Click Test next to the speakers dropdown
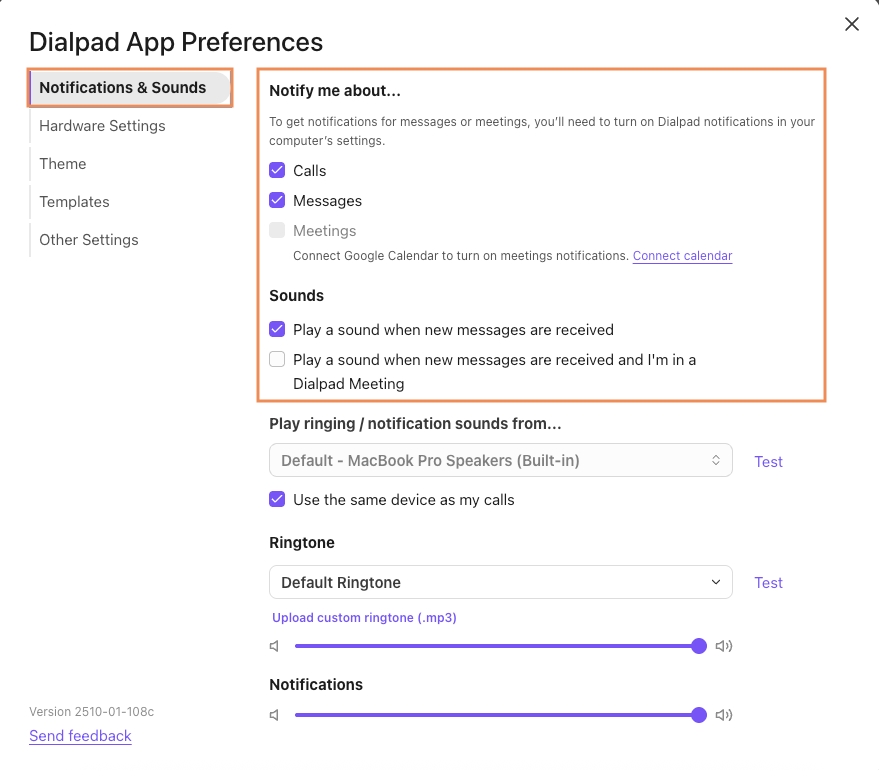The width and height of the screenshot is (879, 770). coord(768,461)
